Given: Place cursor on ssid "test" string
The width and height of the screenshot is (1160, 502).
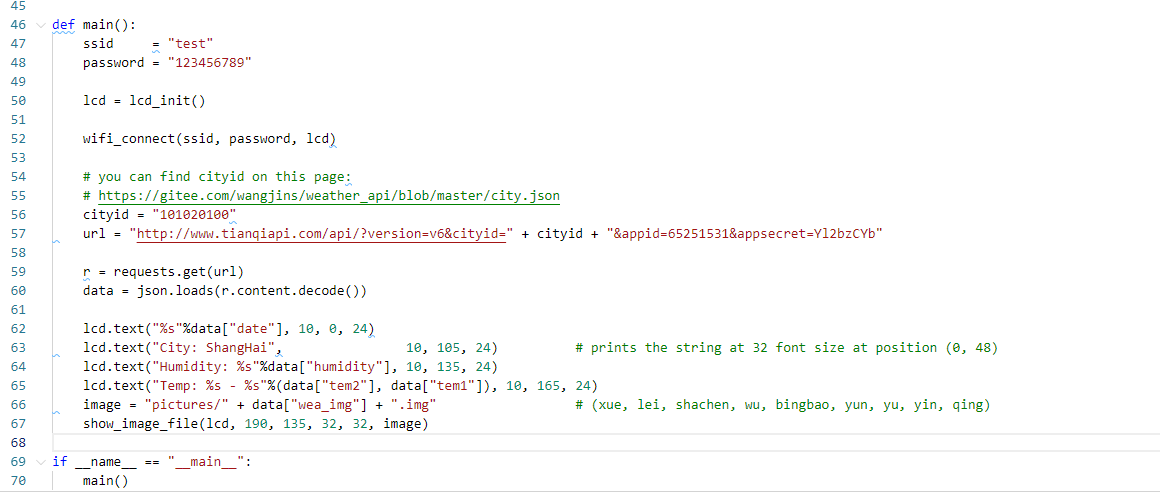Looking at the screenshot, I should pos(191,44).
